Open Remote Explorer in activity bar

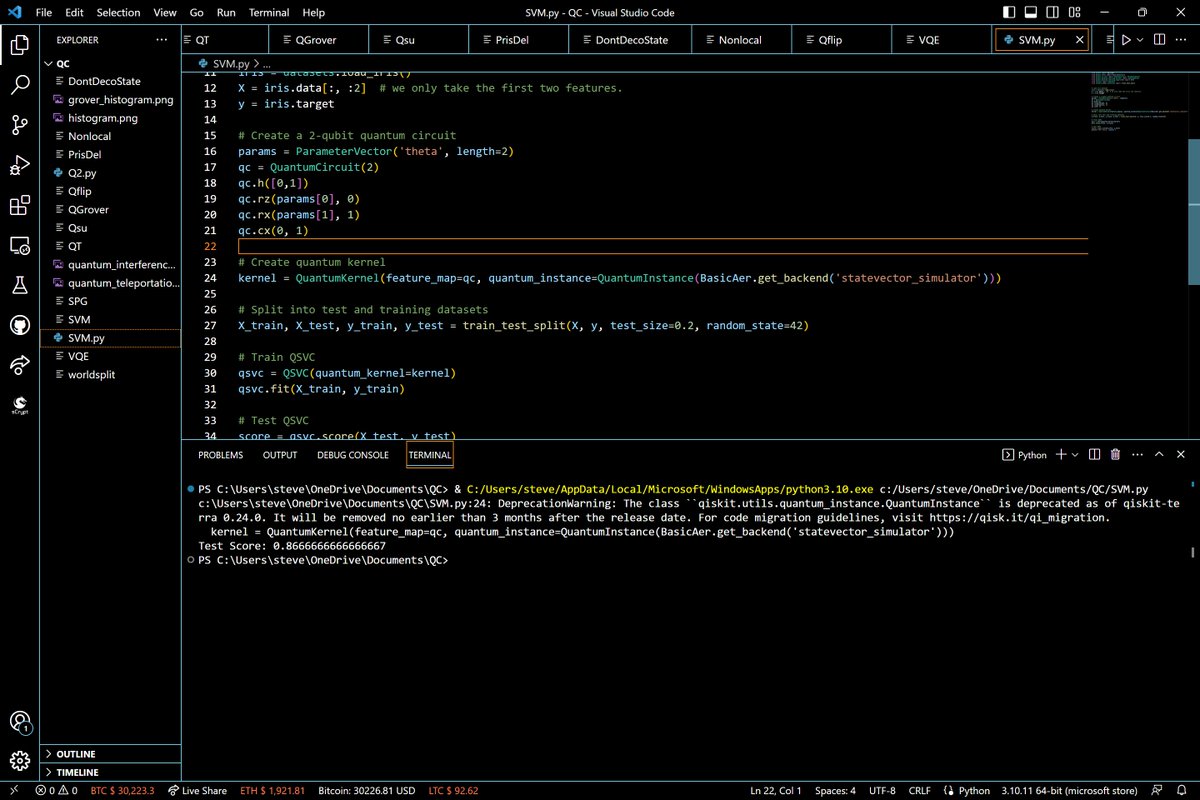pos(19,245)
